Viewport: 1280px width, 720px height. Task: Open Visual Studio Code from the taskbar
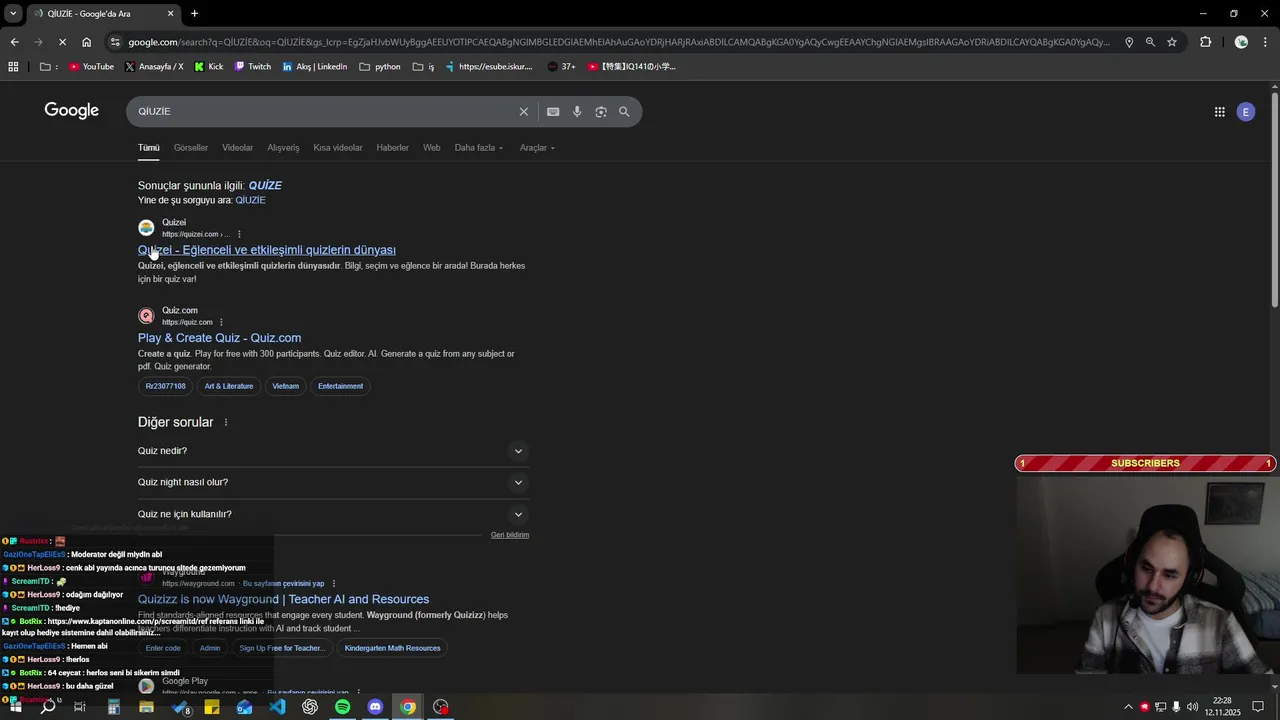coord(277,707)
